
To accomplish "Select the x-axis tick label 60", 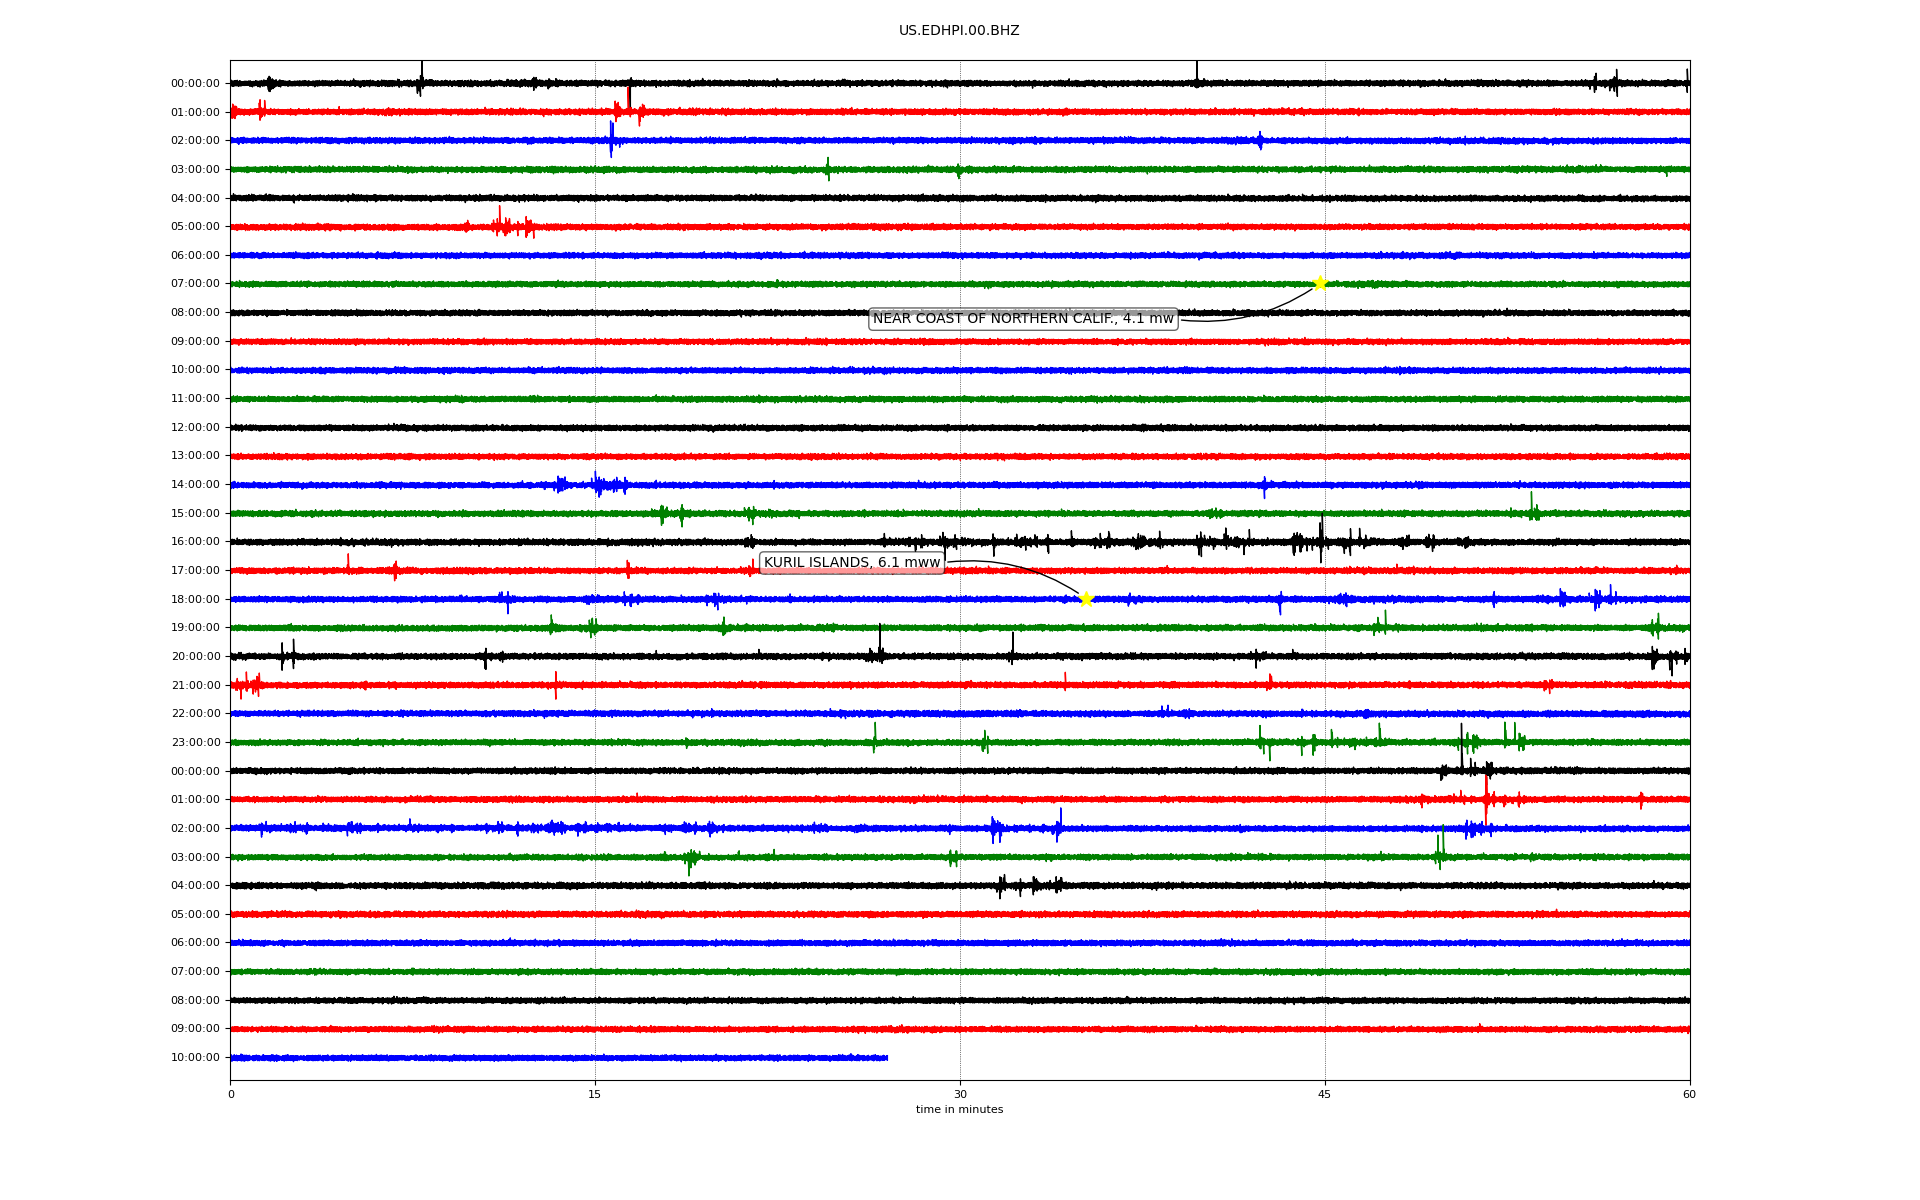I will click(1689, 1094).
